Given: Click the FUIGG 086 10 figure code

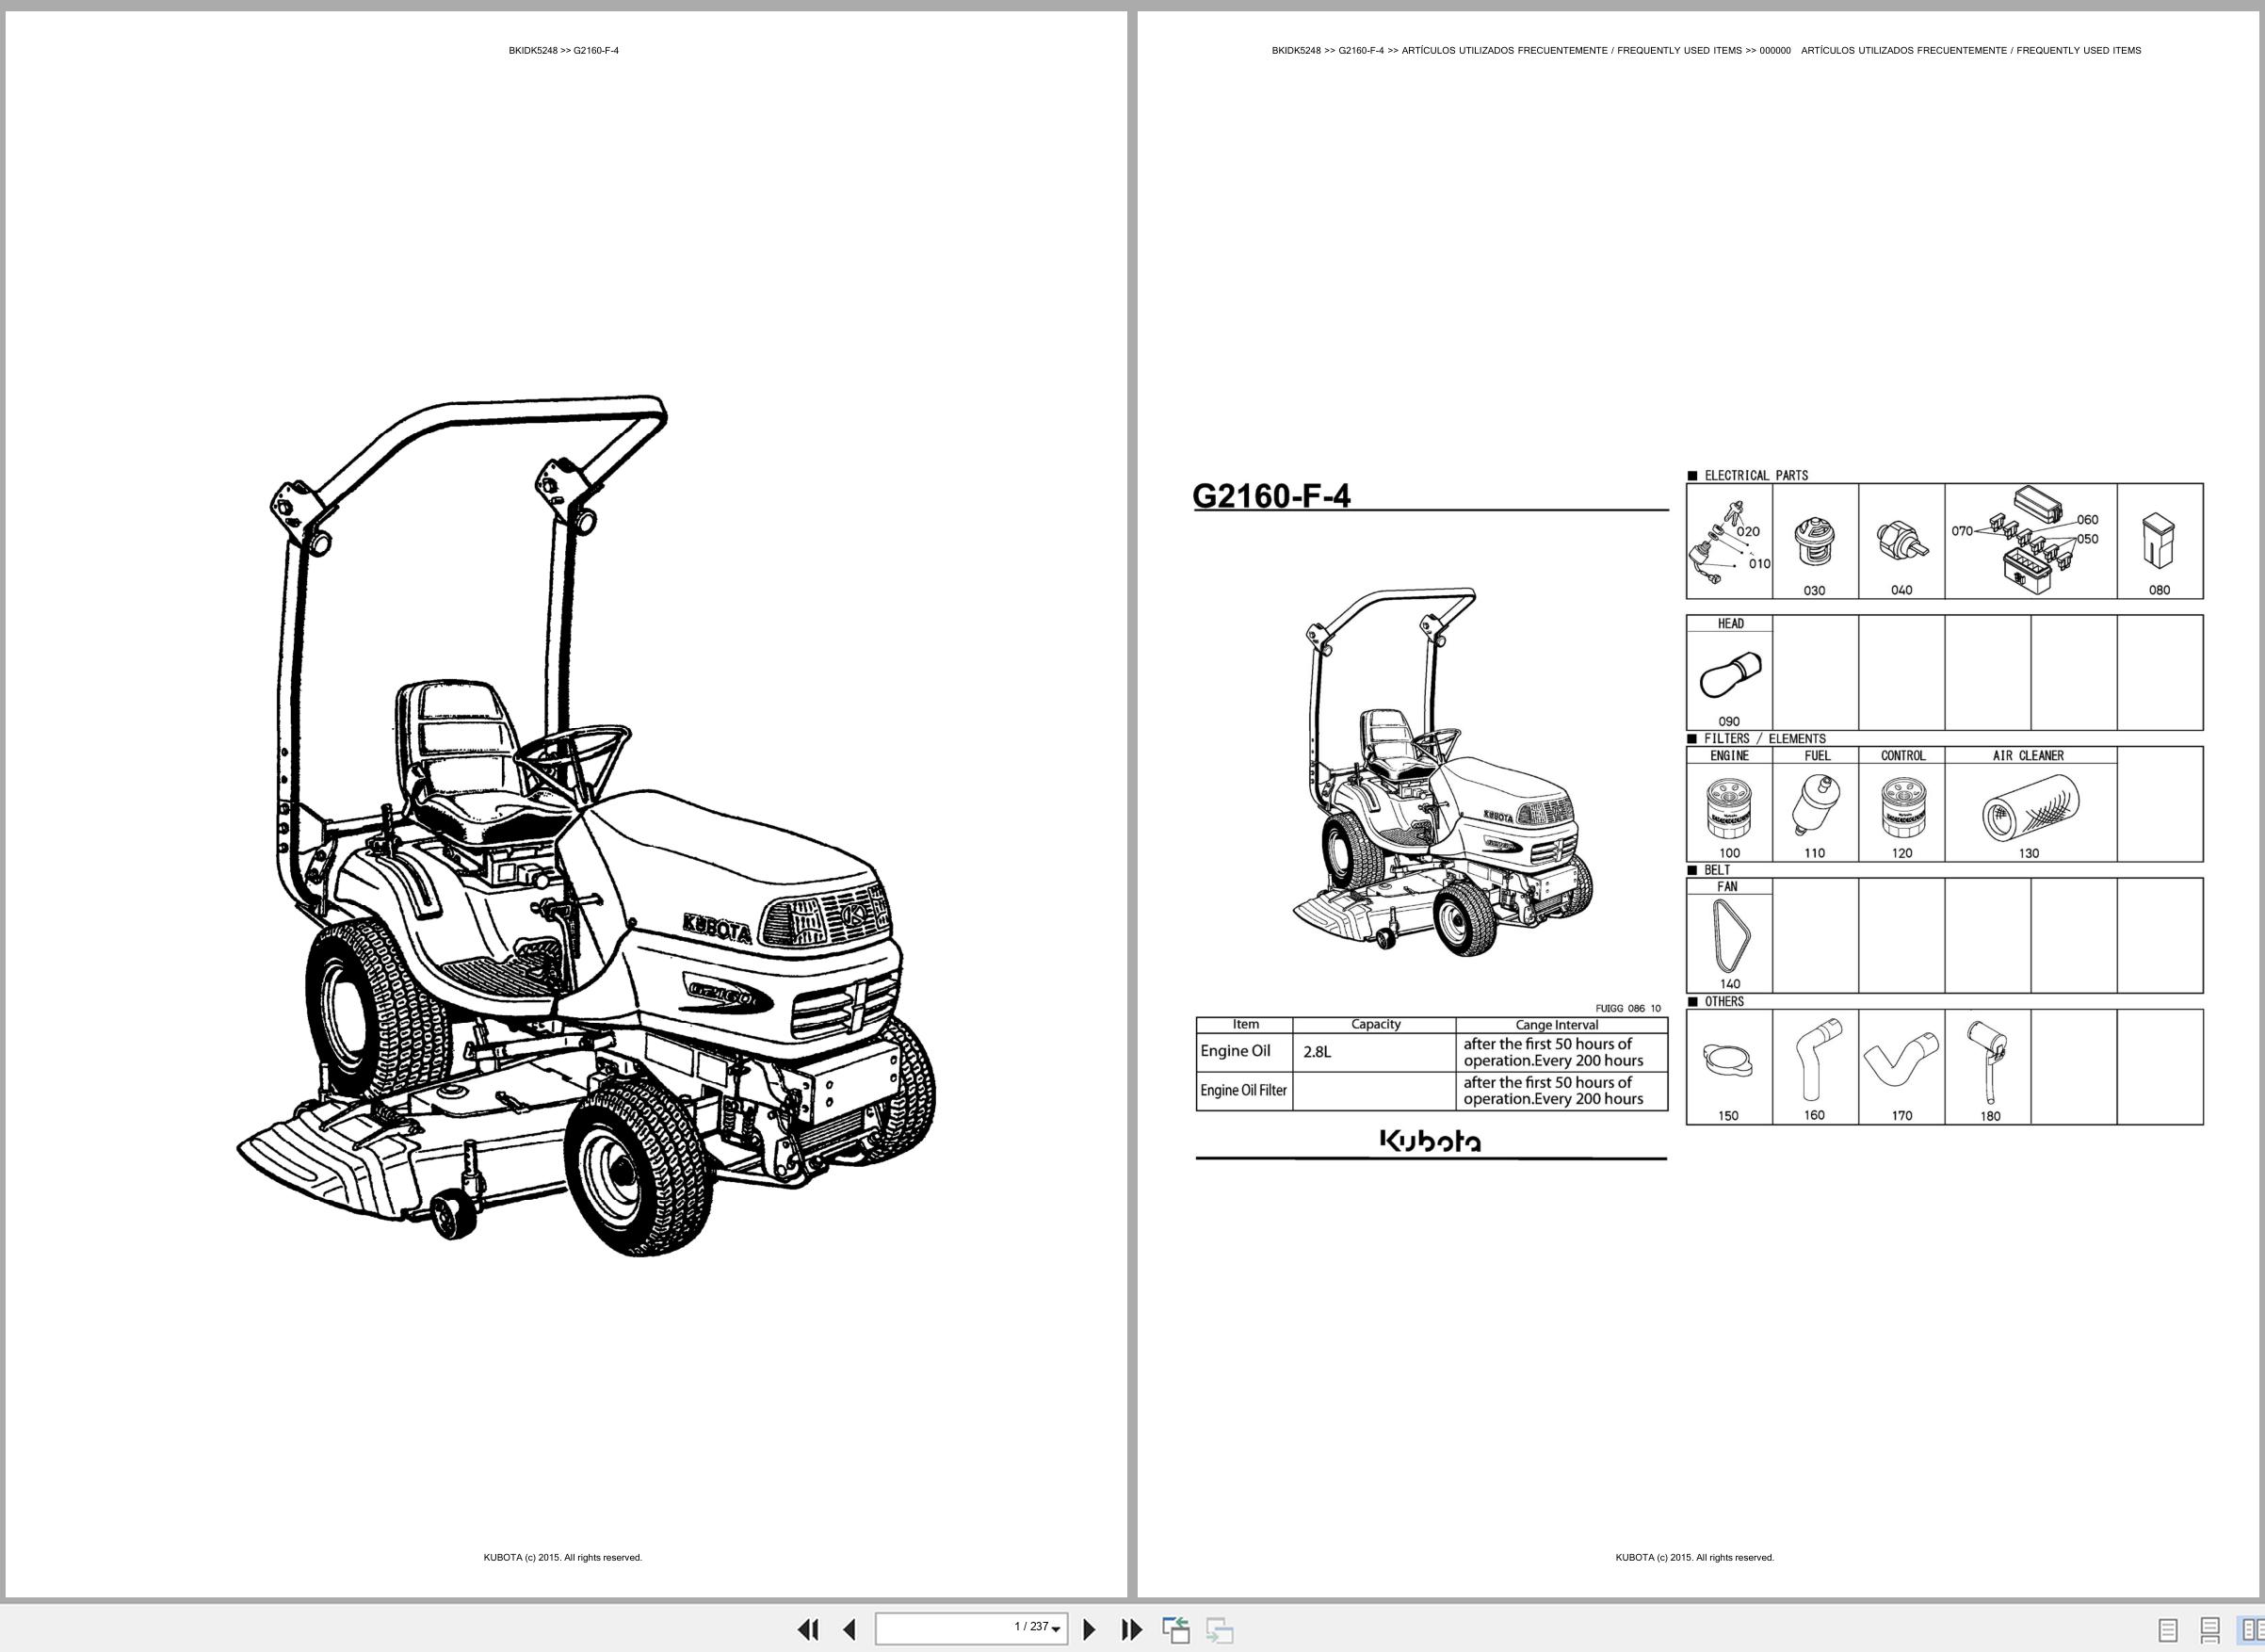Looking at the screenshot, I should tap(1628, 1008).
